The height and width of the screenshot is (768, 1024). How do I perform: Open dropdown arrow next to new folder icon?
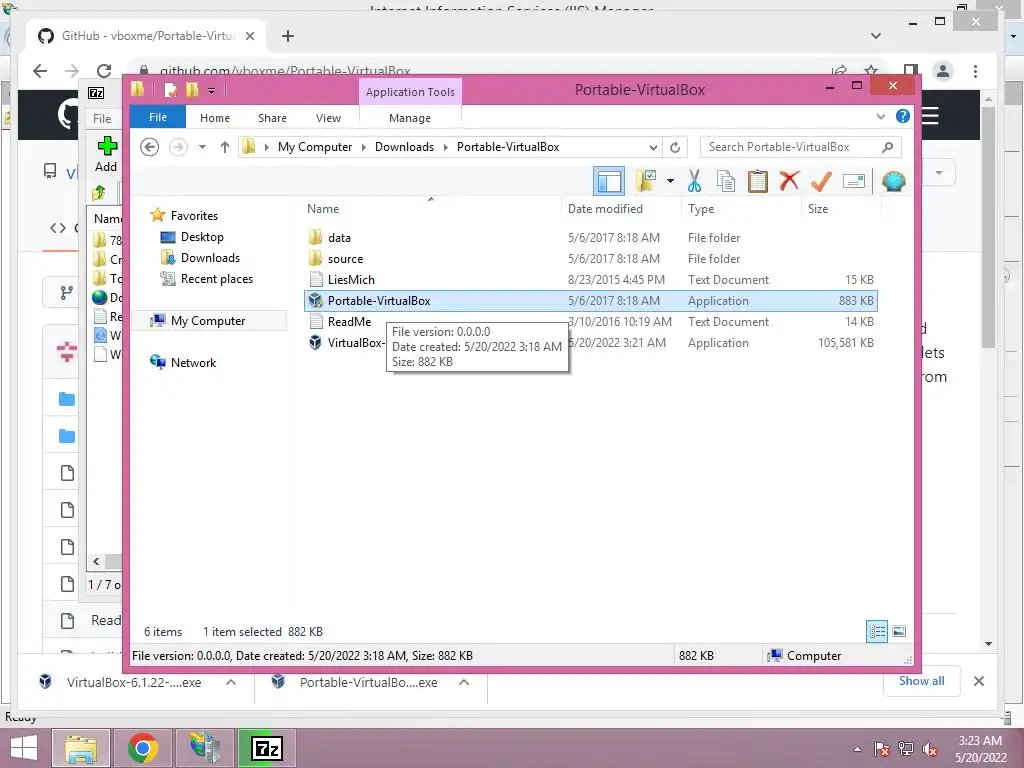[x=670, y=181]
